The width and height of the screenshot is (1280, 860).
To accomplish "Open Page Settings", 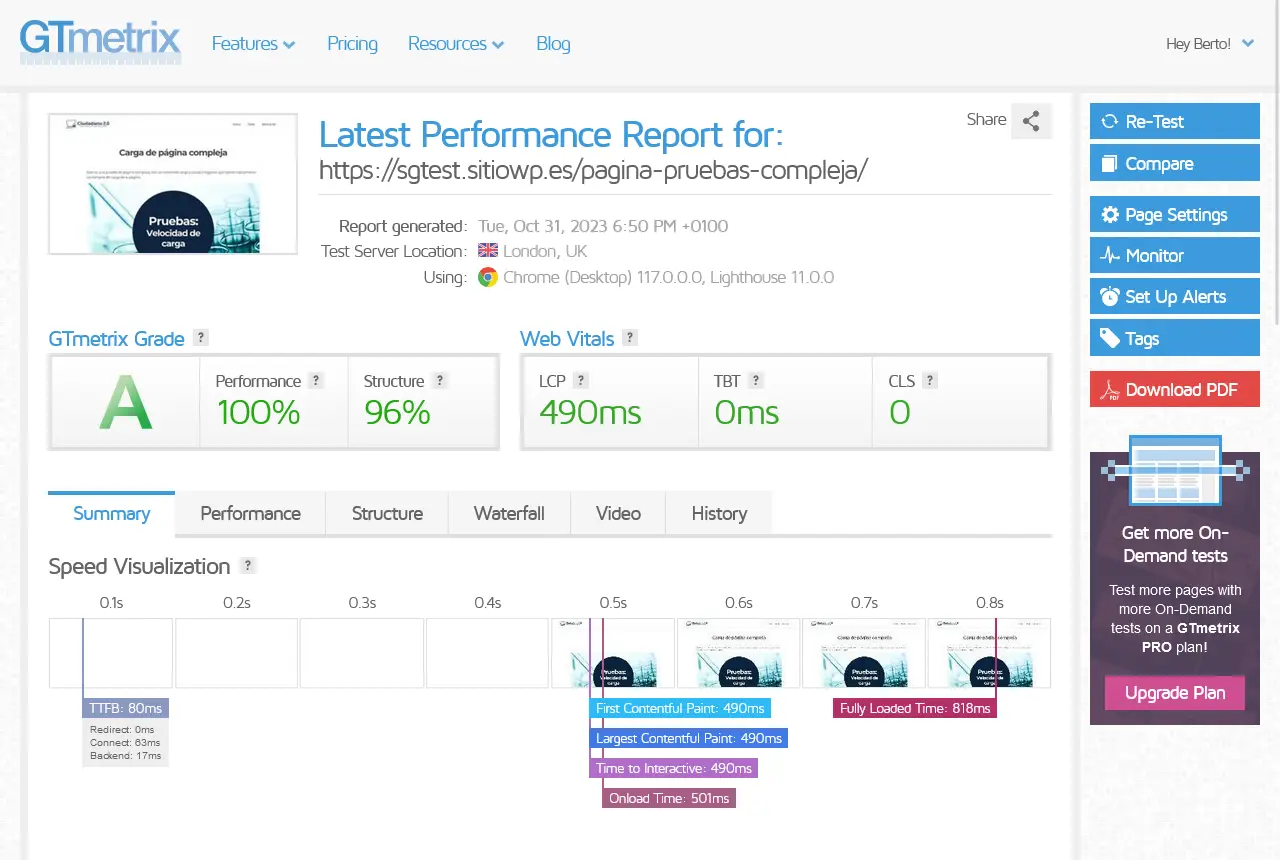I will tap(1175, 215).
